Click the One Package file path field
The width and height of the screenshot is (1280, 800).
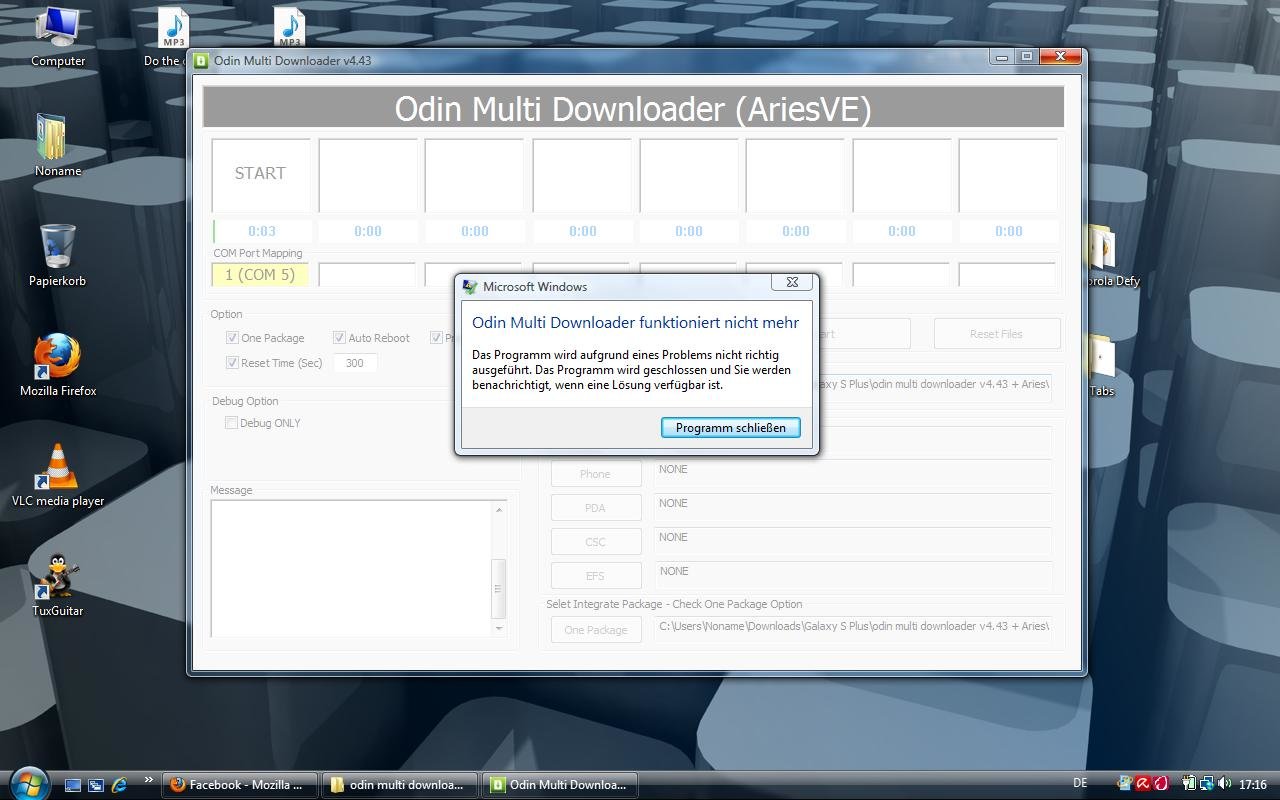pyautogui.click(x=853, y=630)
